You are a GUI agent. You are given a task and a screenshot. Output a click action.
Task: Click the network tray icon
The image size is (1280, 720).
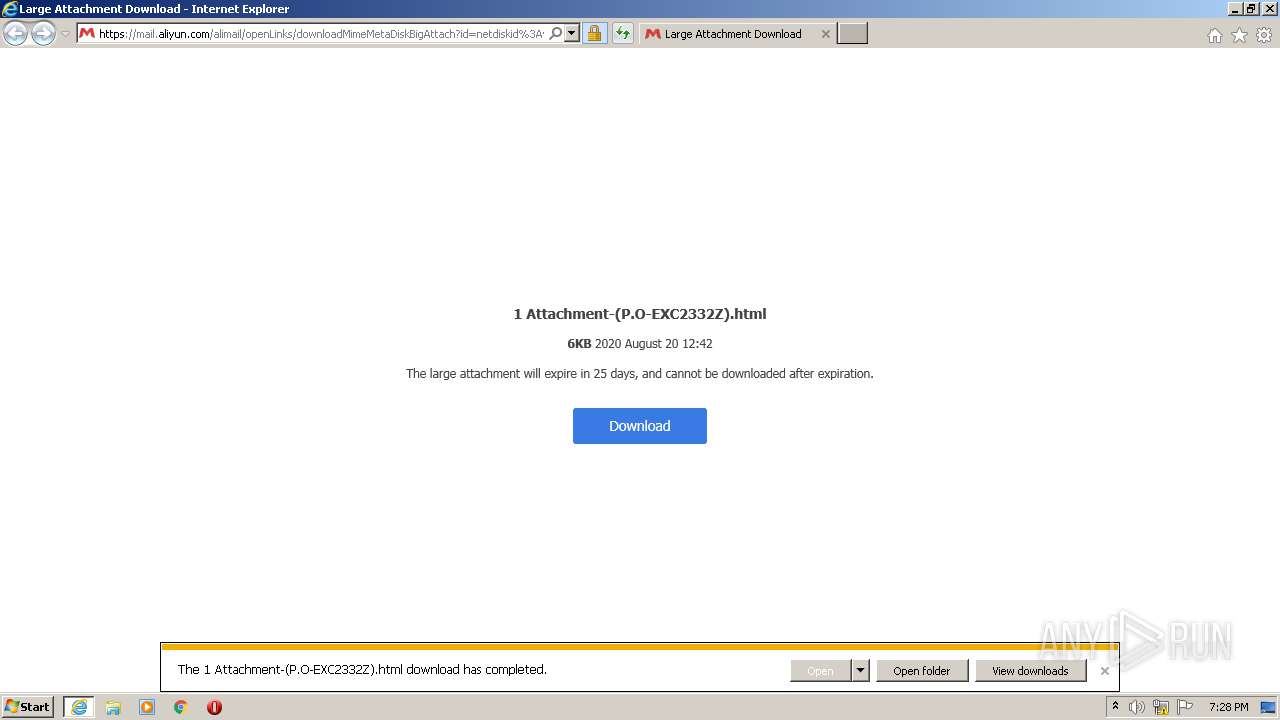[1161, 707]
